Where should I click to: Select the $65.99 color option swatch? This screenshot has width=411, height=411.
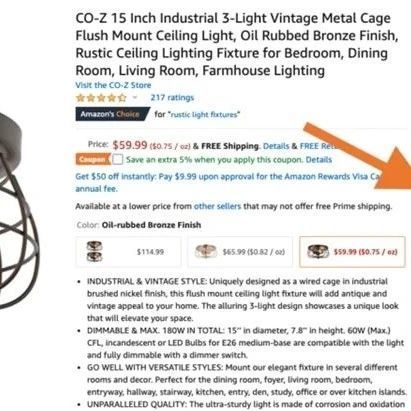click(240, 252)
